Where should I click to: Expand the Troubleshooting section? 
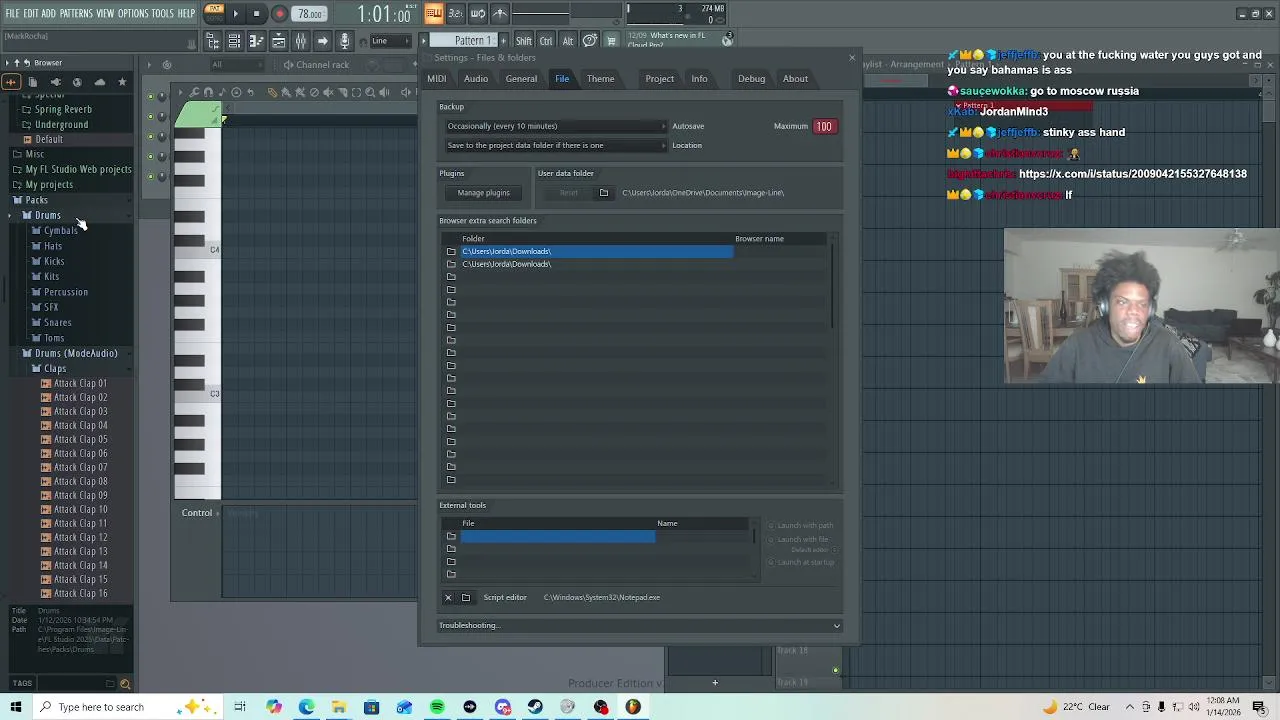pyautogui.click(x=640, y=626)
